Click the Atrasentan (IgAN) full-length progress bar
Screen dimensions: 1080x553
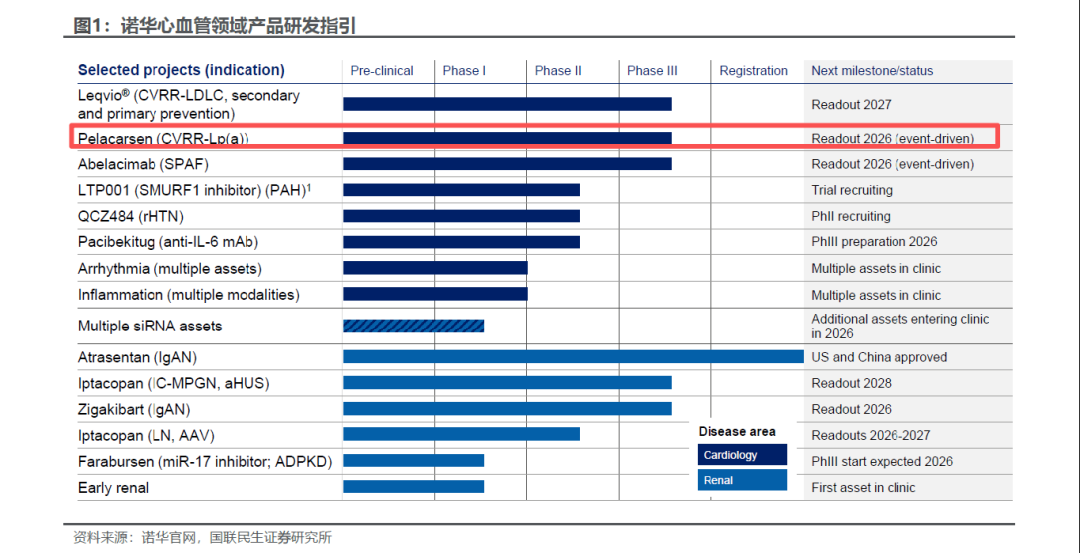click(x=573, y=357)
